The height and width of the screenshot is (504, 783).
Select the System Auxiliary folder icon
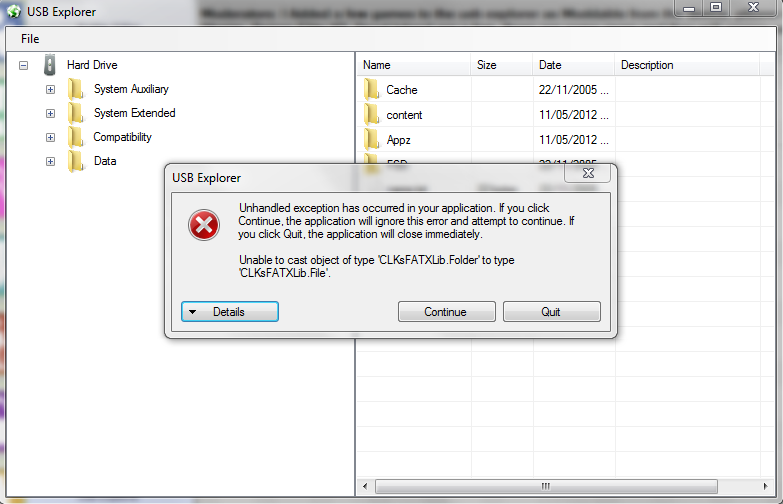76,89
